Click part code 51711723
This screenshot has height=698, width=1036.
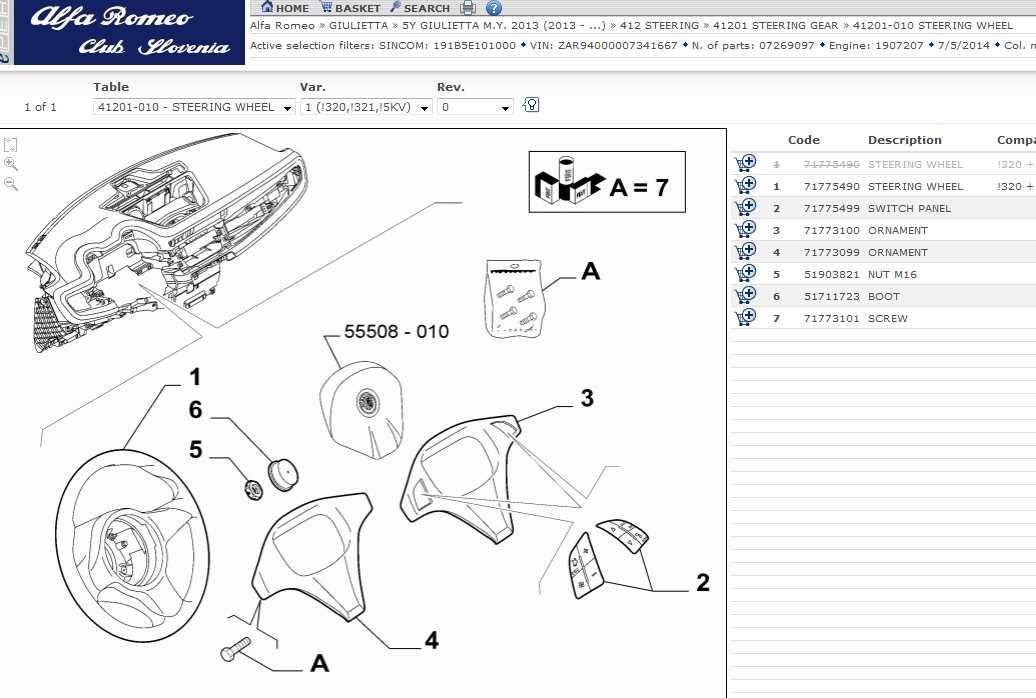click(x=831, y=296)
